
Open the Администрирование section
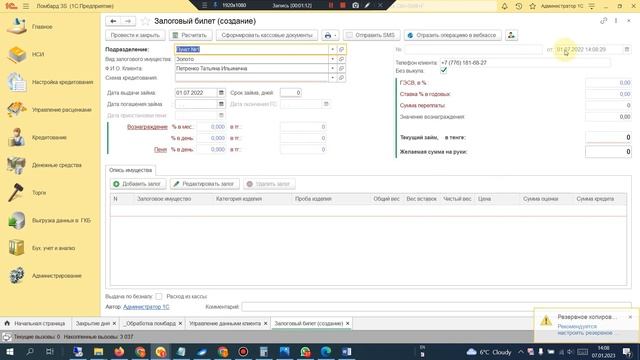(x=56, y=276)
